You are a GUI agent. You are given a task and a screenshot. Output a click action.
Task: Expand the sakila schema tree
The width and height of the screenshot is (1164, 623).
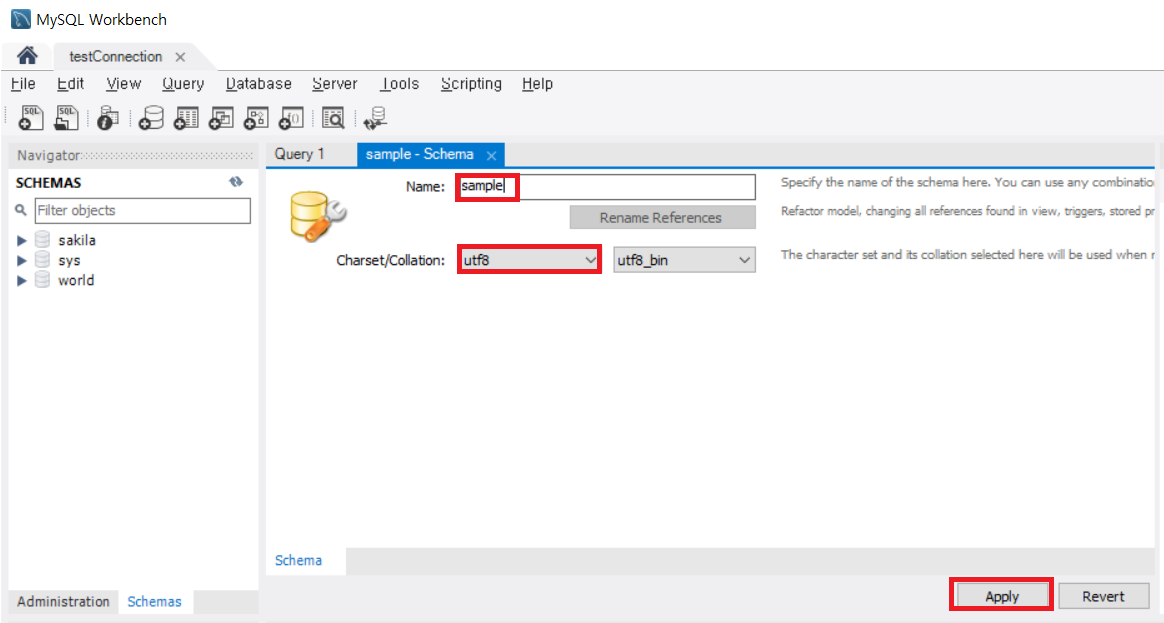coord(22,240)
